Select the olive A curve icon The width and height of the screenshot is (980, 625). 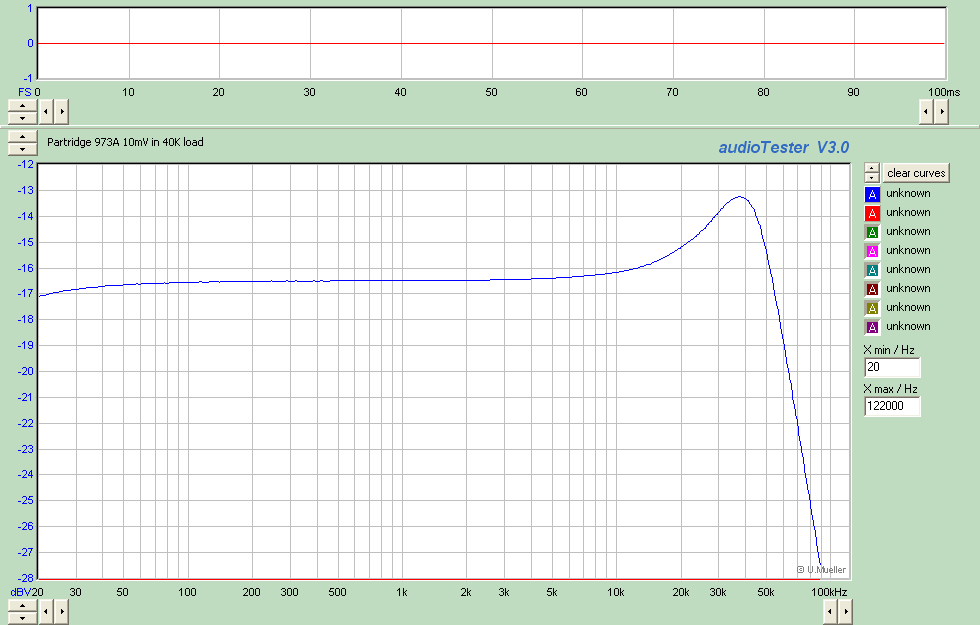(x=872, y=308)
